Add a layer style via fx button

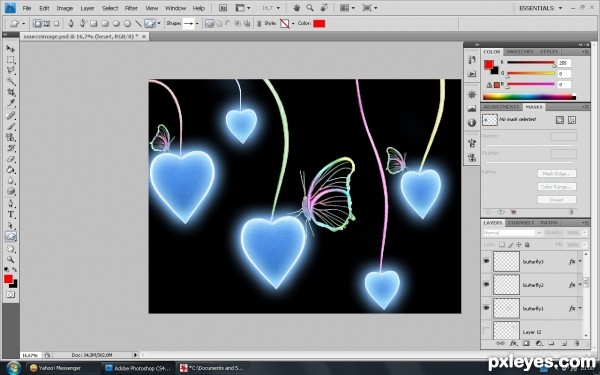514,344
